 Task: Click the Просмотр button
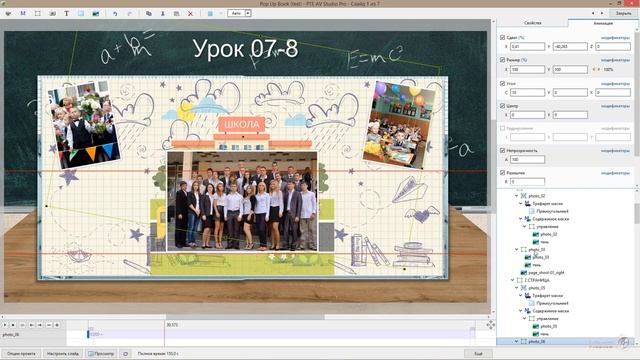pyautogui.click(x=101, y=354)
